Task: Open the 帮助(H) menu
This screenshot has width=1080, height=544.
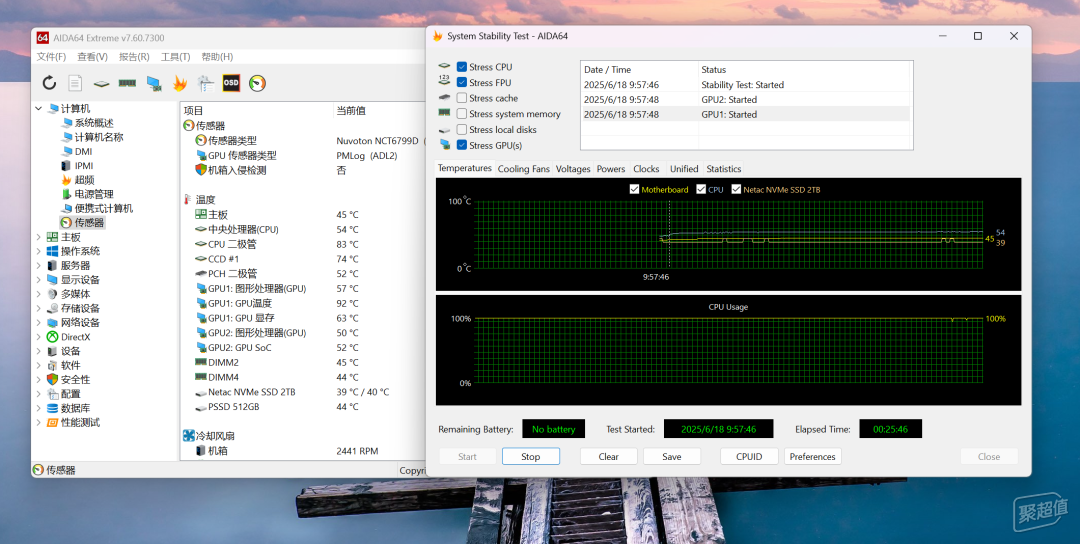Action: click(217, 56)
